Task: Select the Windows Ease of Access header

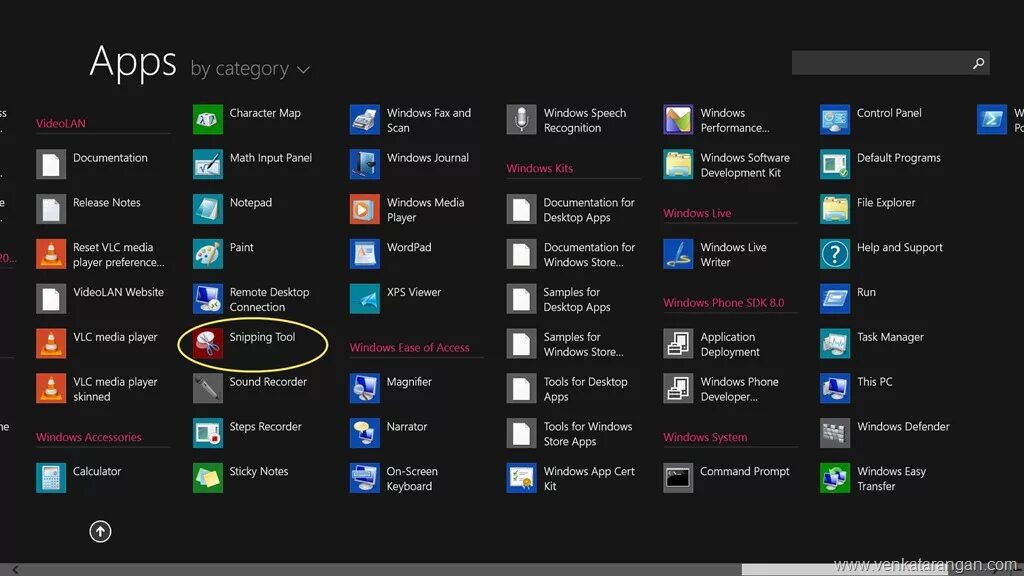Action: [x=409, y=347]
